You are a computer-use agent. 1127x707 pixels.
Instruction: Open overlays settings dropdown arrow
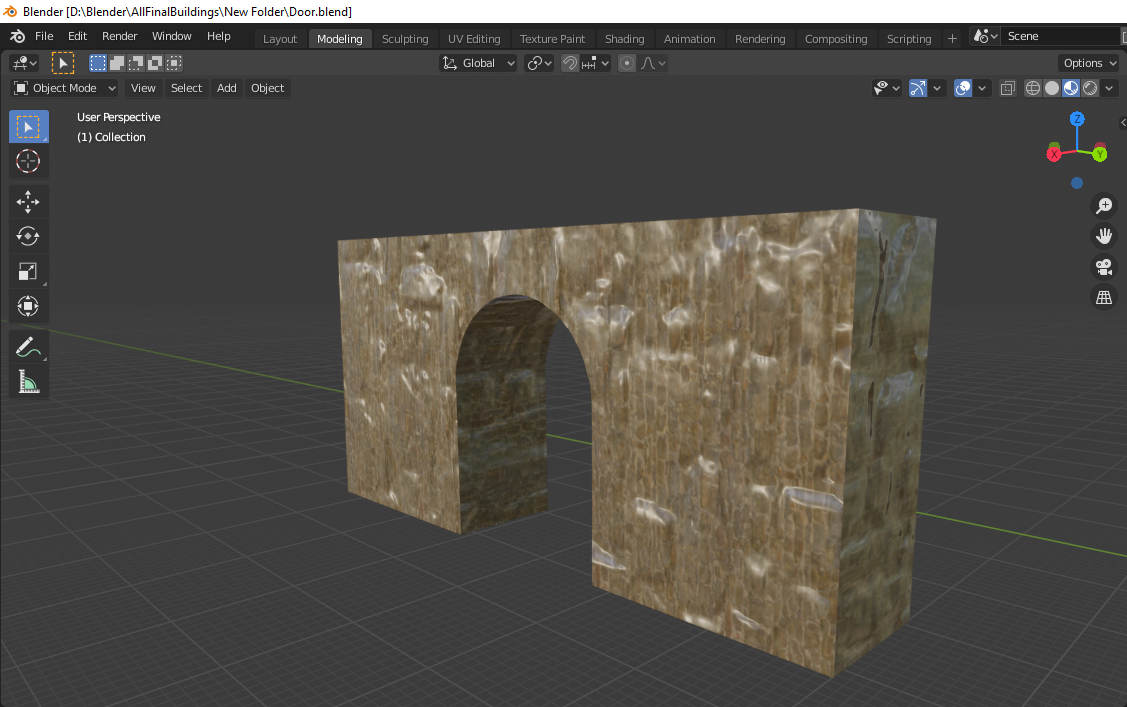tap(982, 88)
